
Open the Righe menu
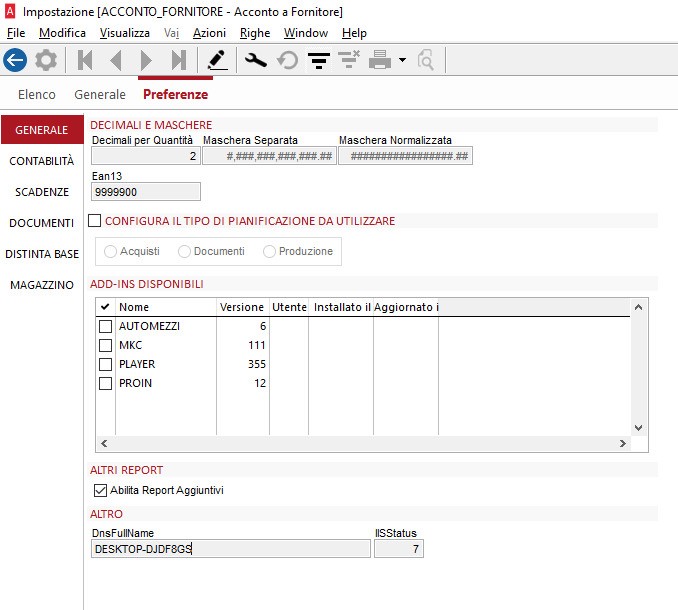click(x=255, y=33)
